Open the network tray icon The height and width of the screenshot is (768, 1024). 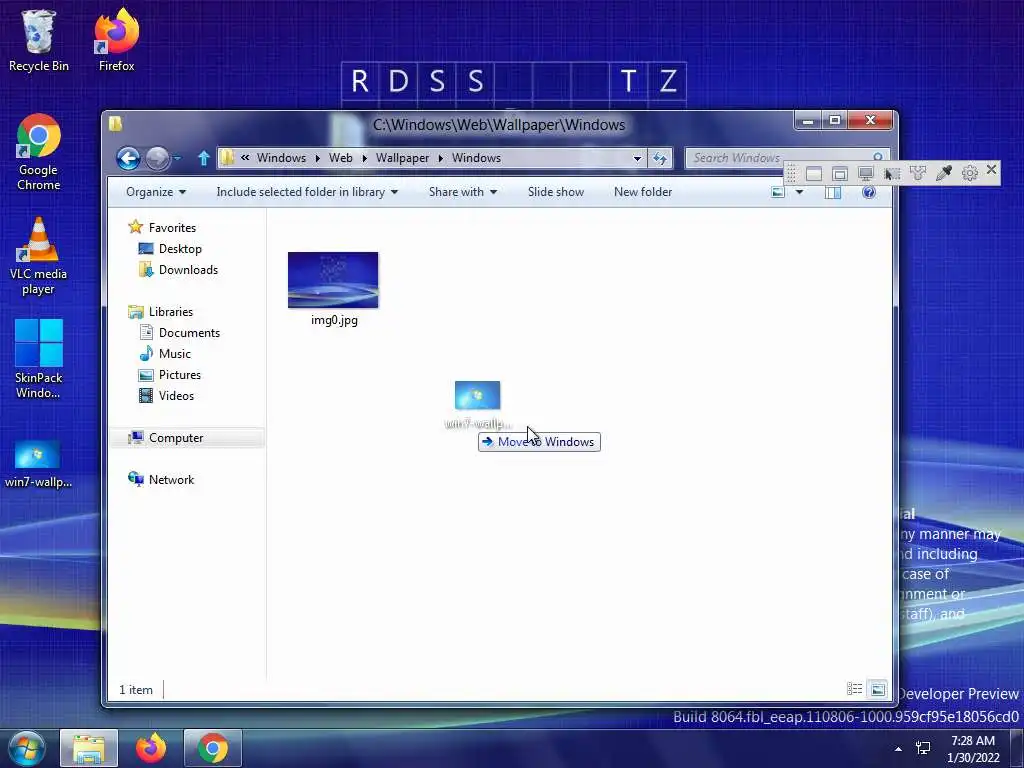coord(923,748)
